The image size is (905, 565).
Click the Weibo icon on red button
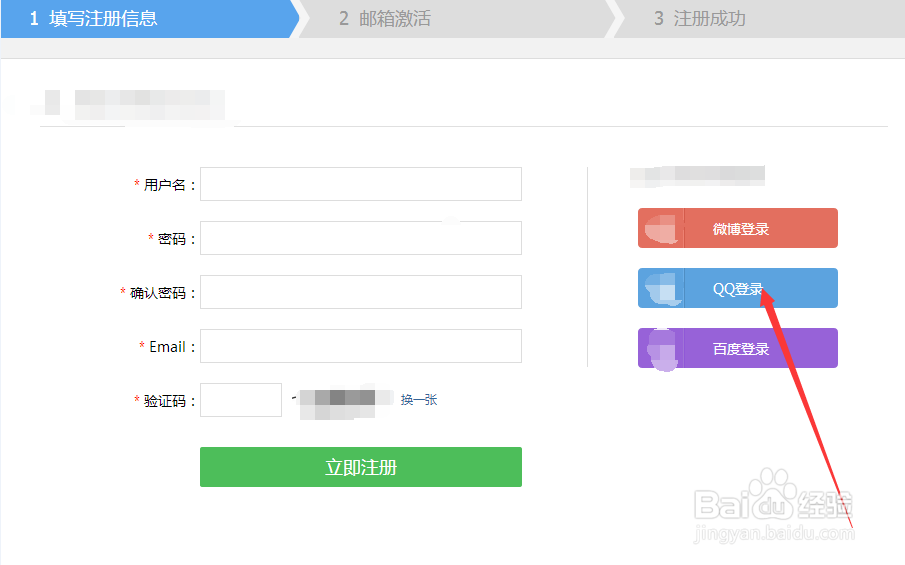coord(661,229)
